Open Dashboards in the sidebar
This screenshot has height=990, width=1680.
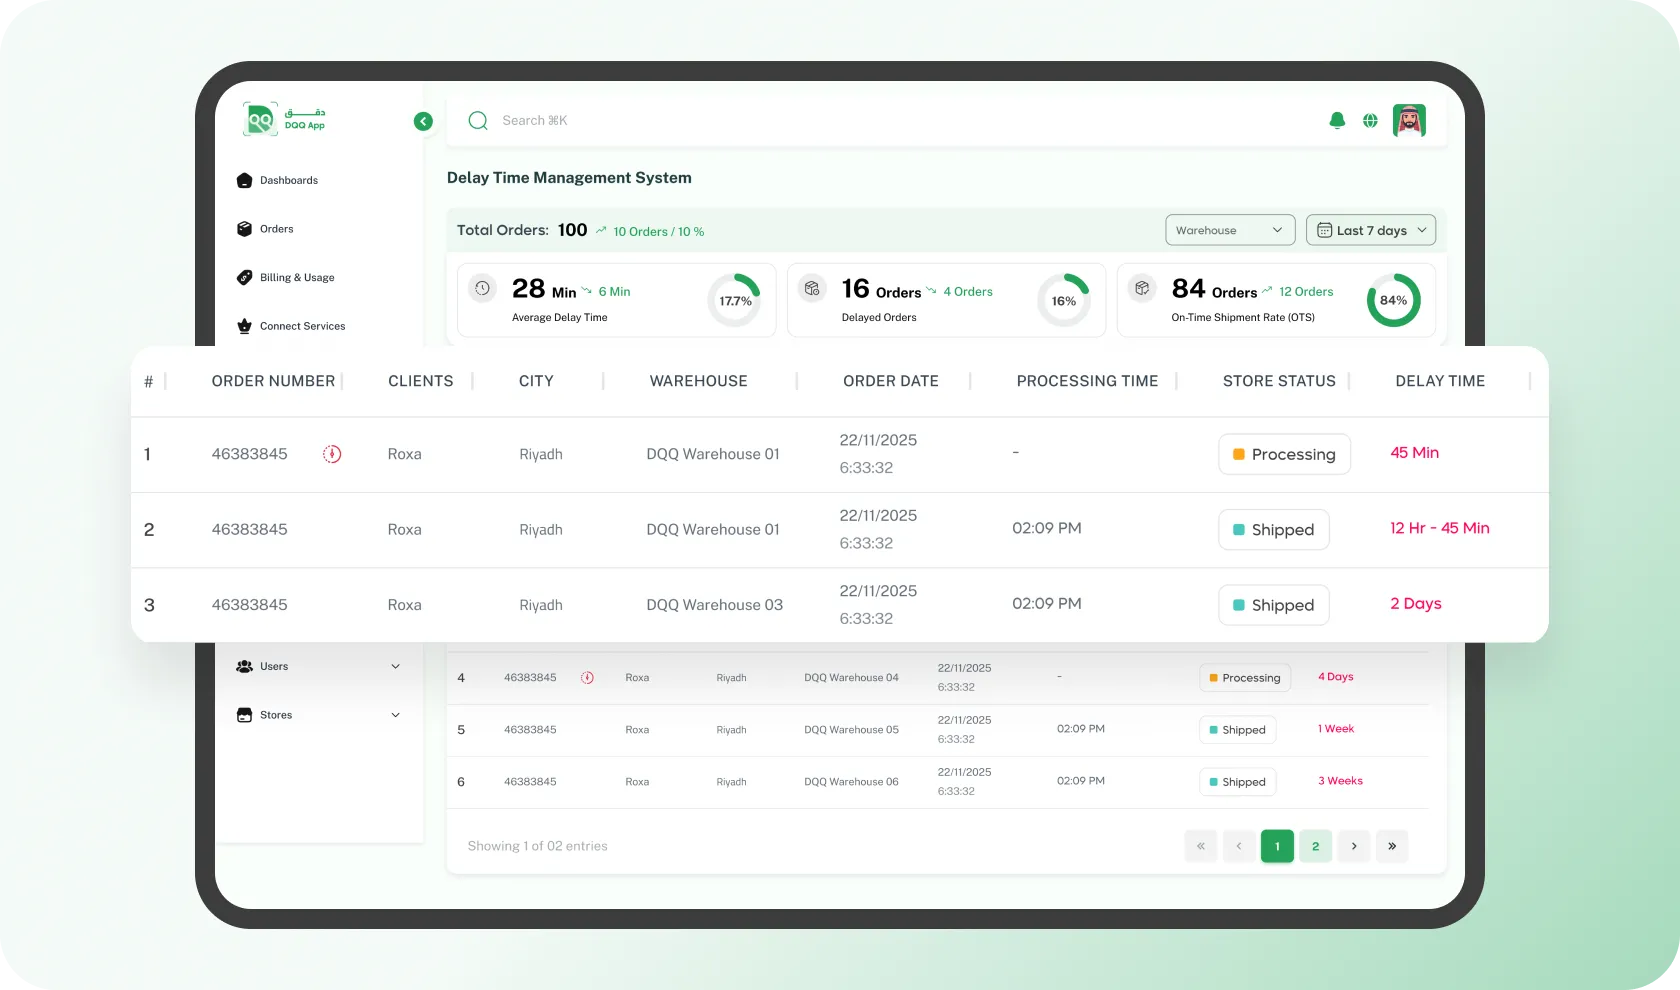tap(288, 181)
